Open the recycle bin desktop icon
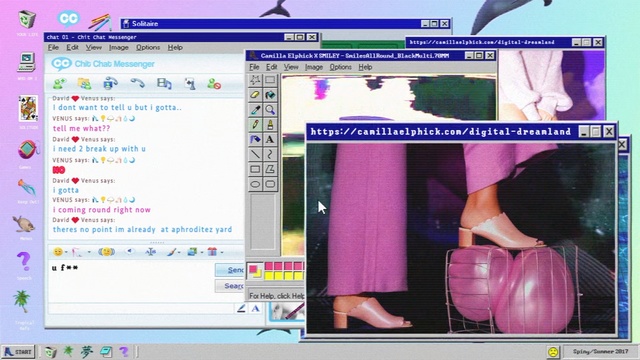 [27, 20]
